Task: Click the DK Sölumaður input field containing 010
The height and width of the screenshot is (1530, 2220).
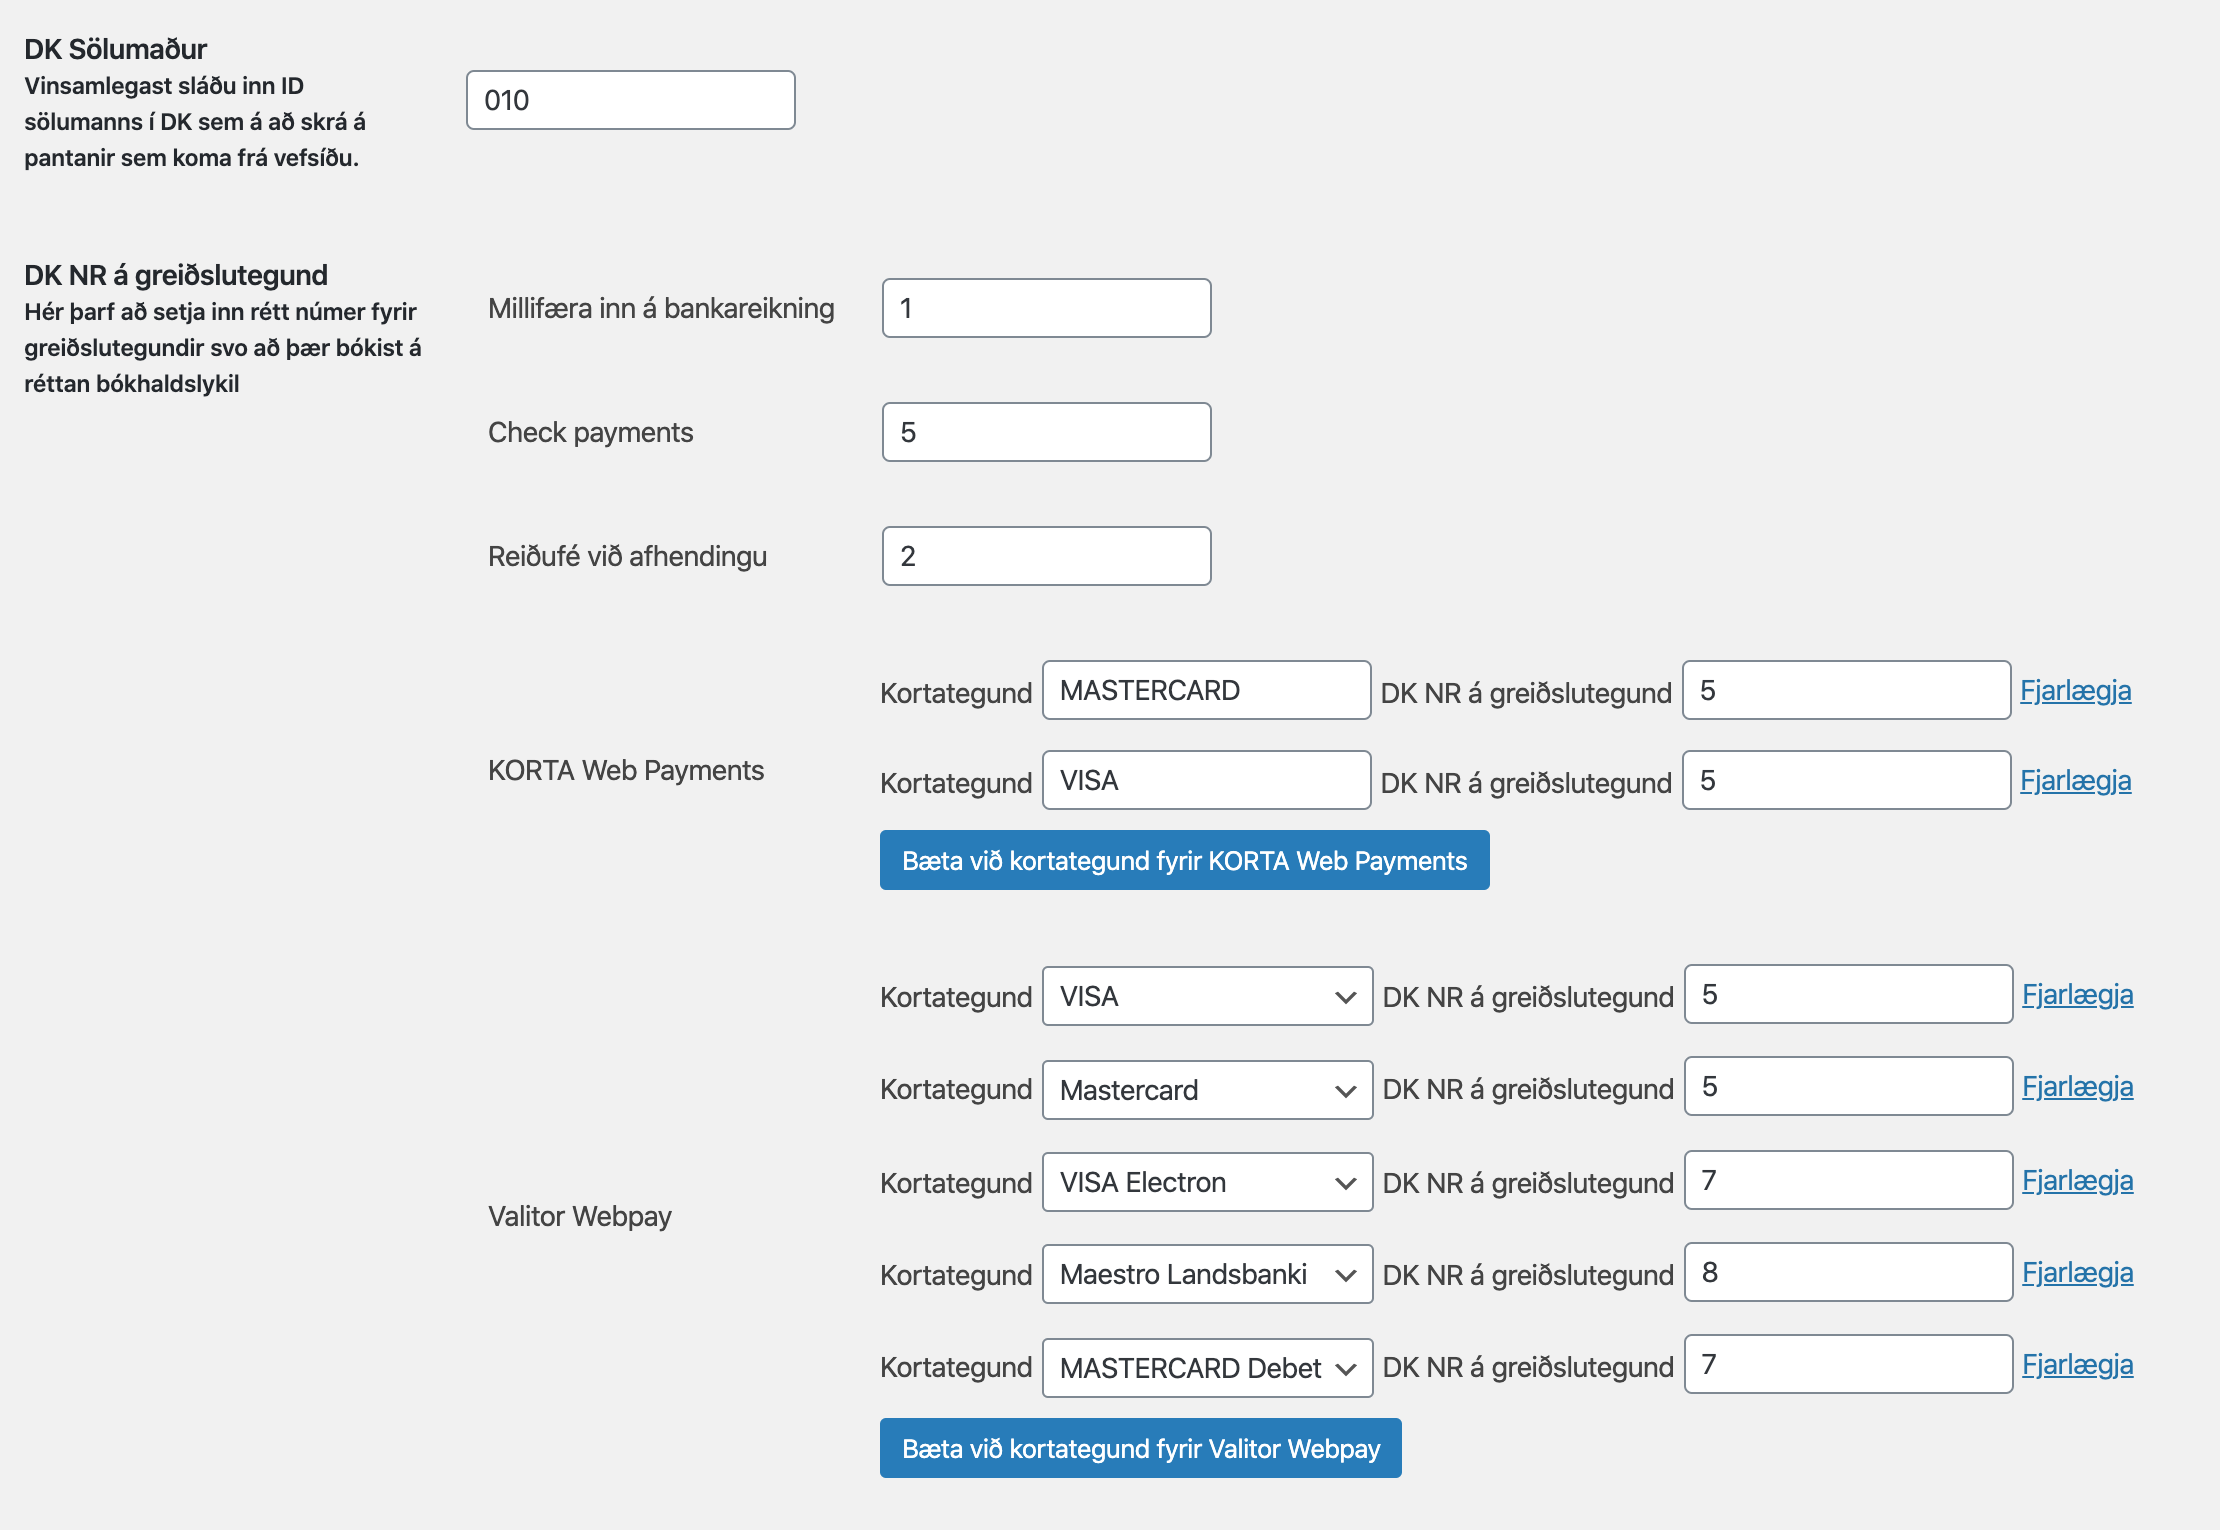Action: coord(631,100)
